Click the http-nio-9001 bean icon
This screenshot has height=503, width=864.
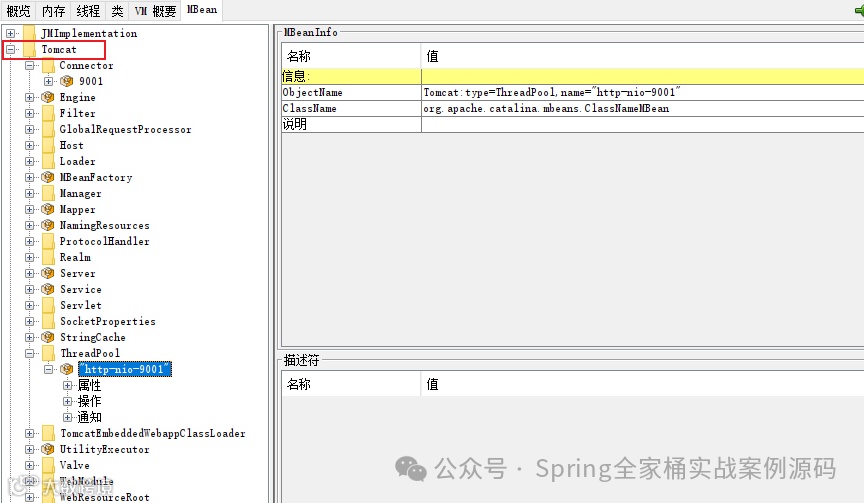pos(67,369)
